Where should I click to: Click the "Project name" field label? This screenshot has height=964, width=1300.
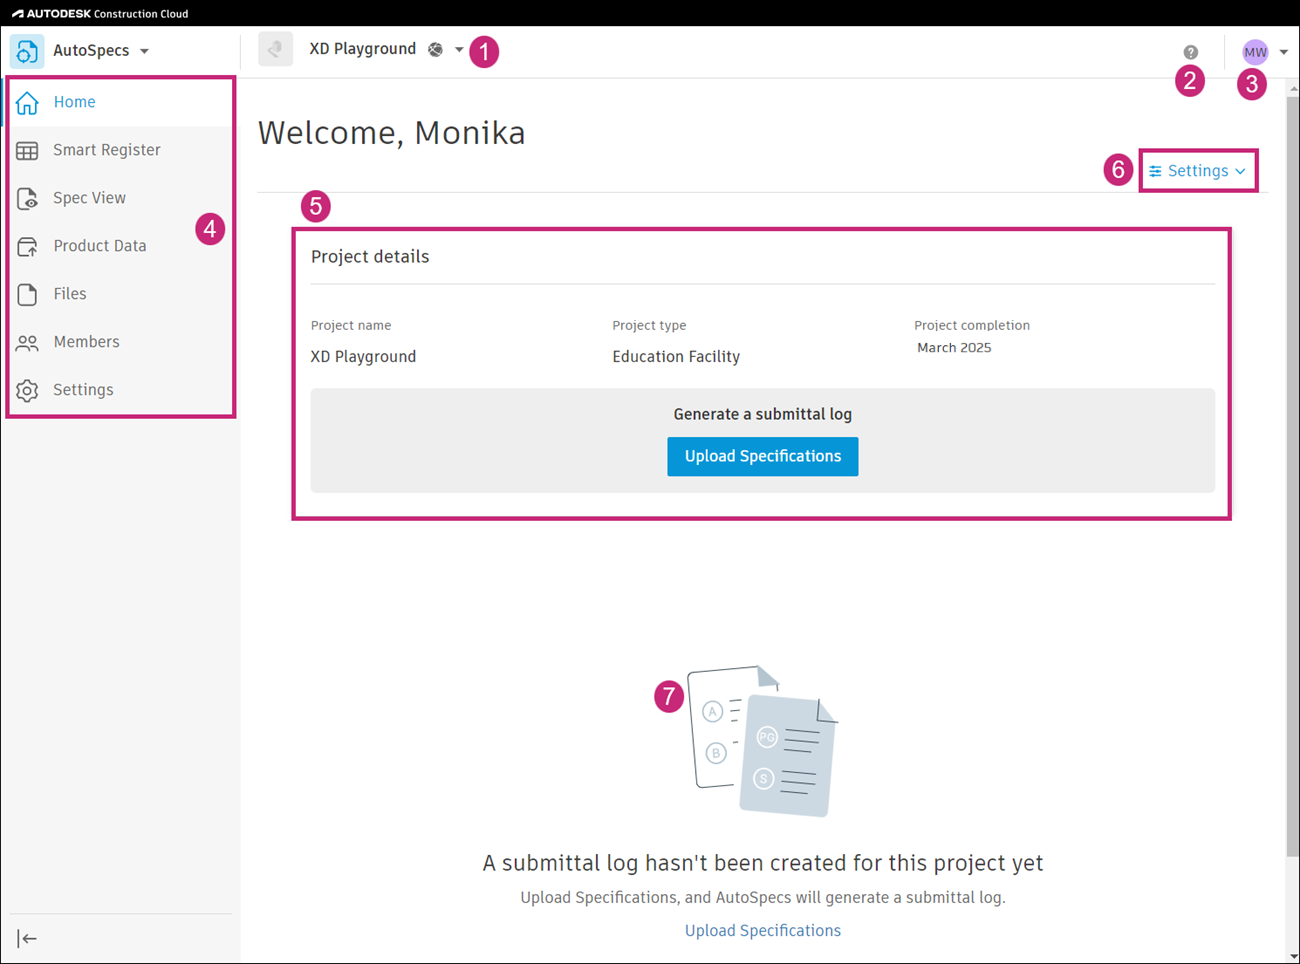351,326
